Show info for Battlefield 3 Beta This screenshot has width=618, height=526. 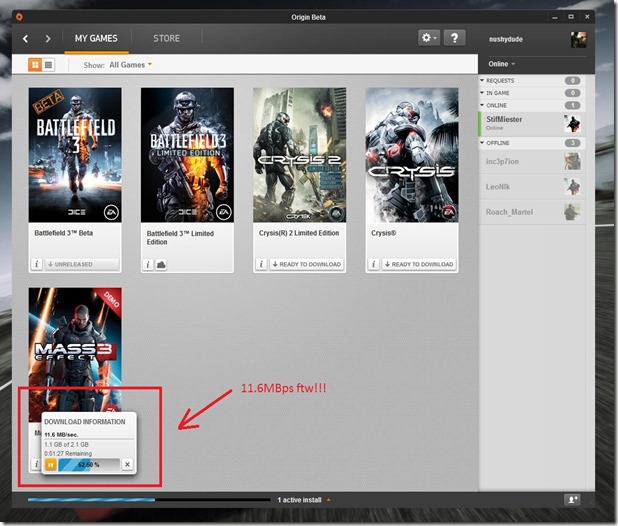pos(37,264)
